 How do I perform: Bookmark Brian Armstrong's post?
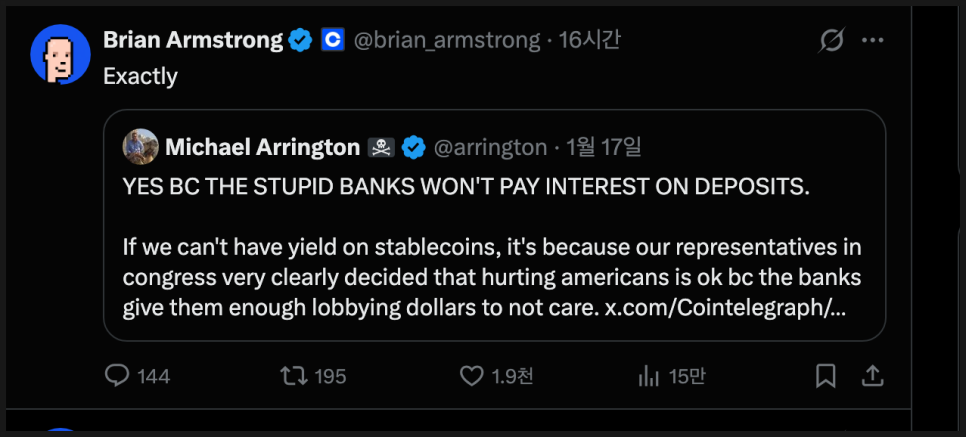pyautogui.click(x=826, y=376)
